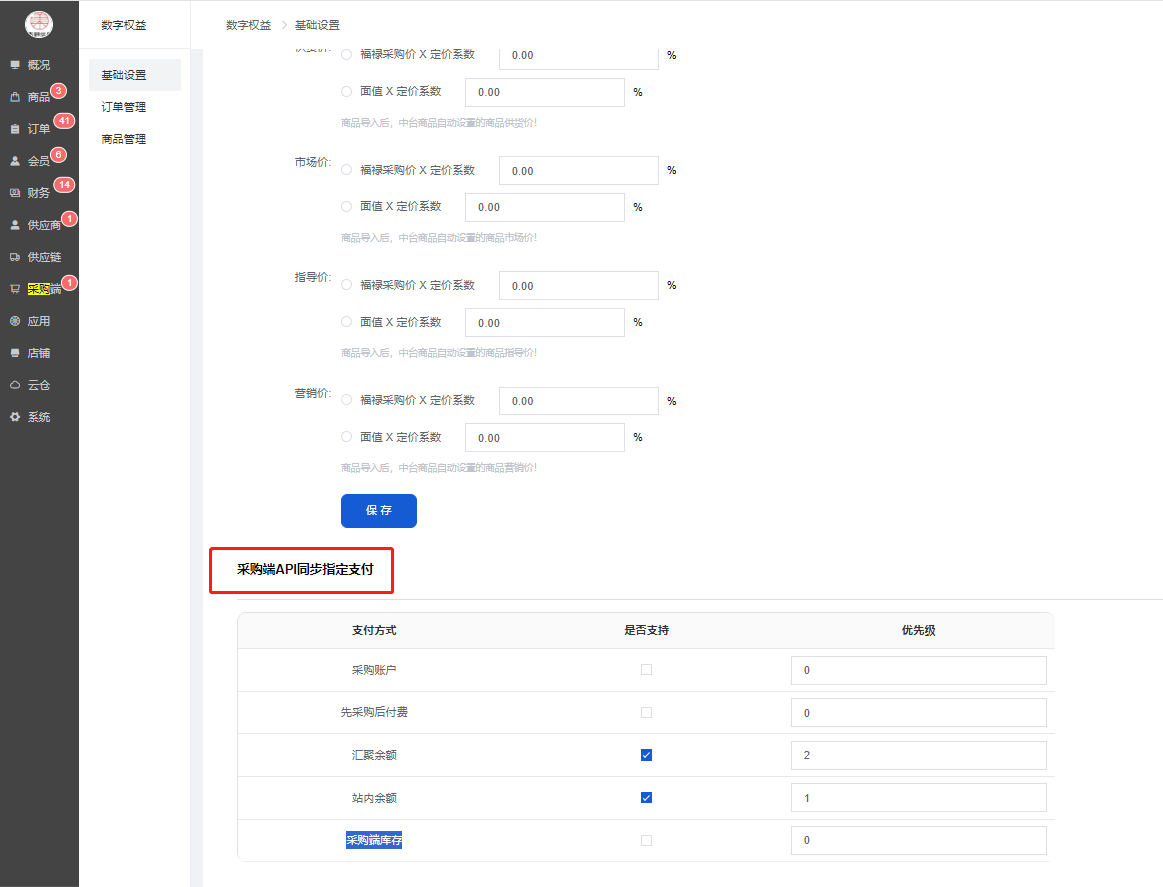The height and width of the screenshot is (887, 1163).
Task: Open 供应链 via its truck icon
Action: [x=15, y=257]
